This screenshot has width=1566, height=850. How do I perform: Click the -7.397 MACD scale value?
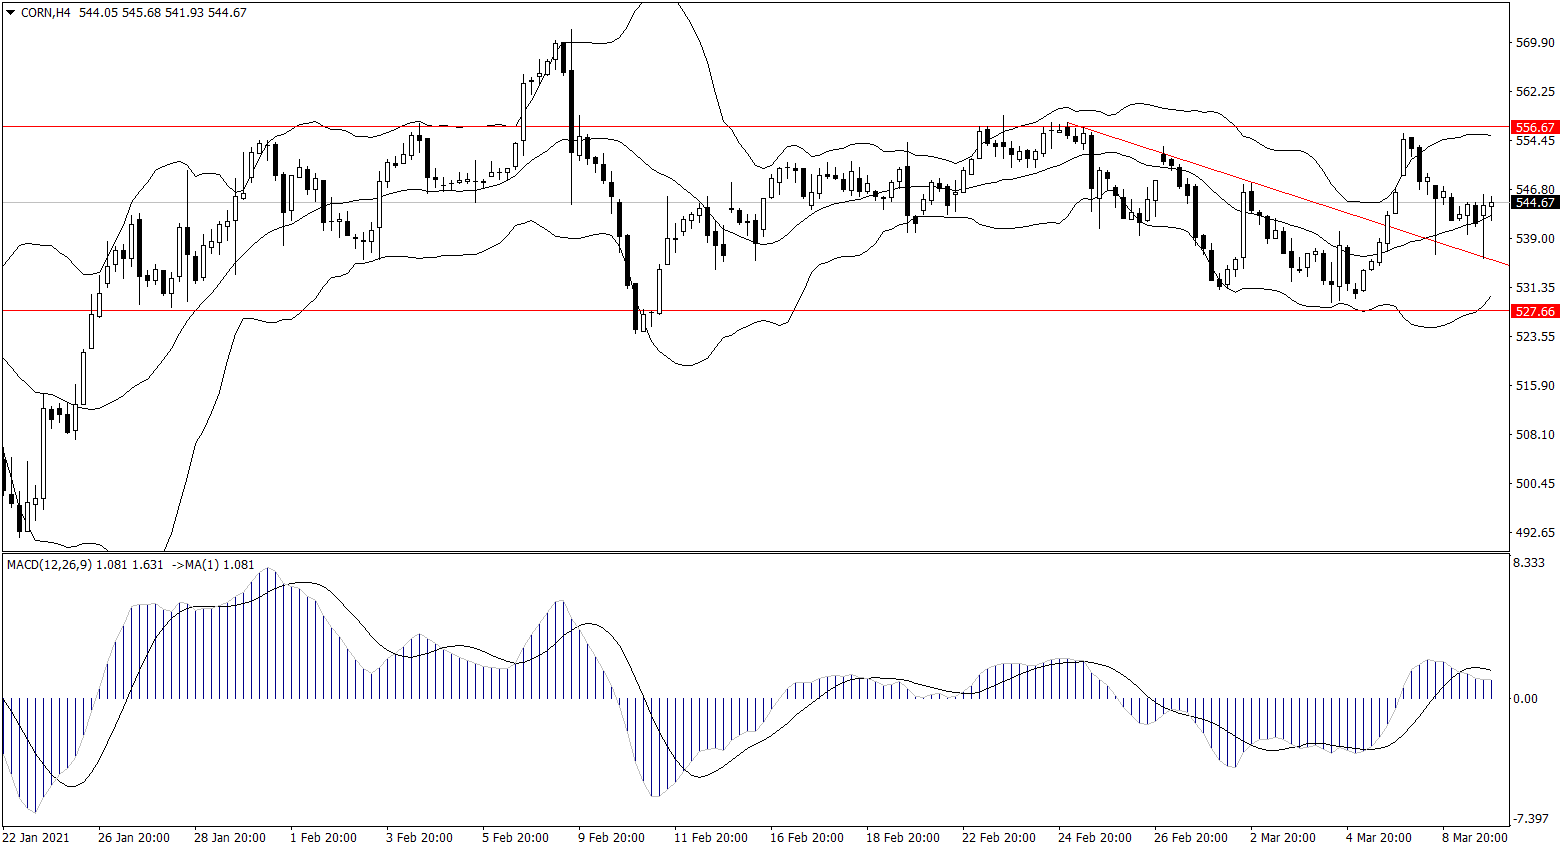[1529, 819]
